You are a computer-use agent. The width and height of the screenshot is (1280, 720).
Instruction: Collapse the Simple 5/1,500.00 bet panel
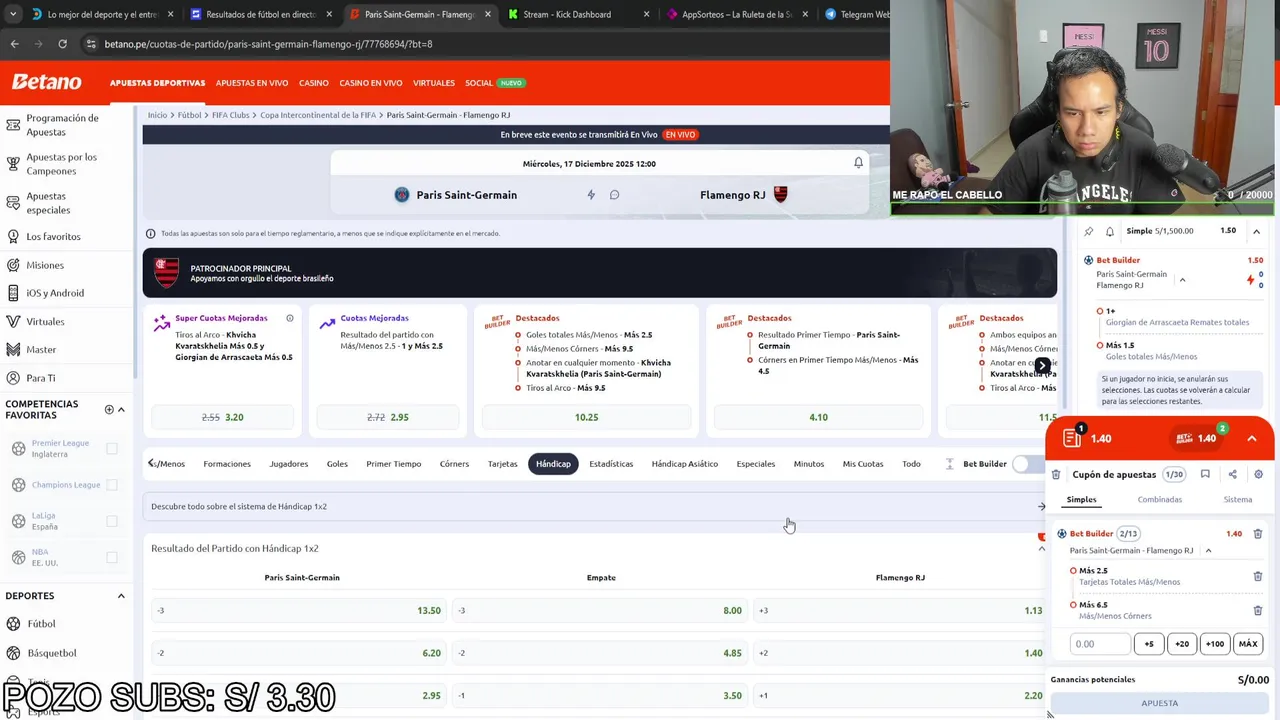pyautogui.click(x=1256, y=231)
